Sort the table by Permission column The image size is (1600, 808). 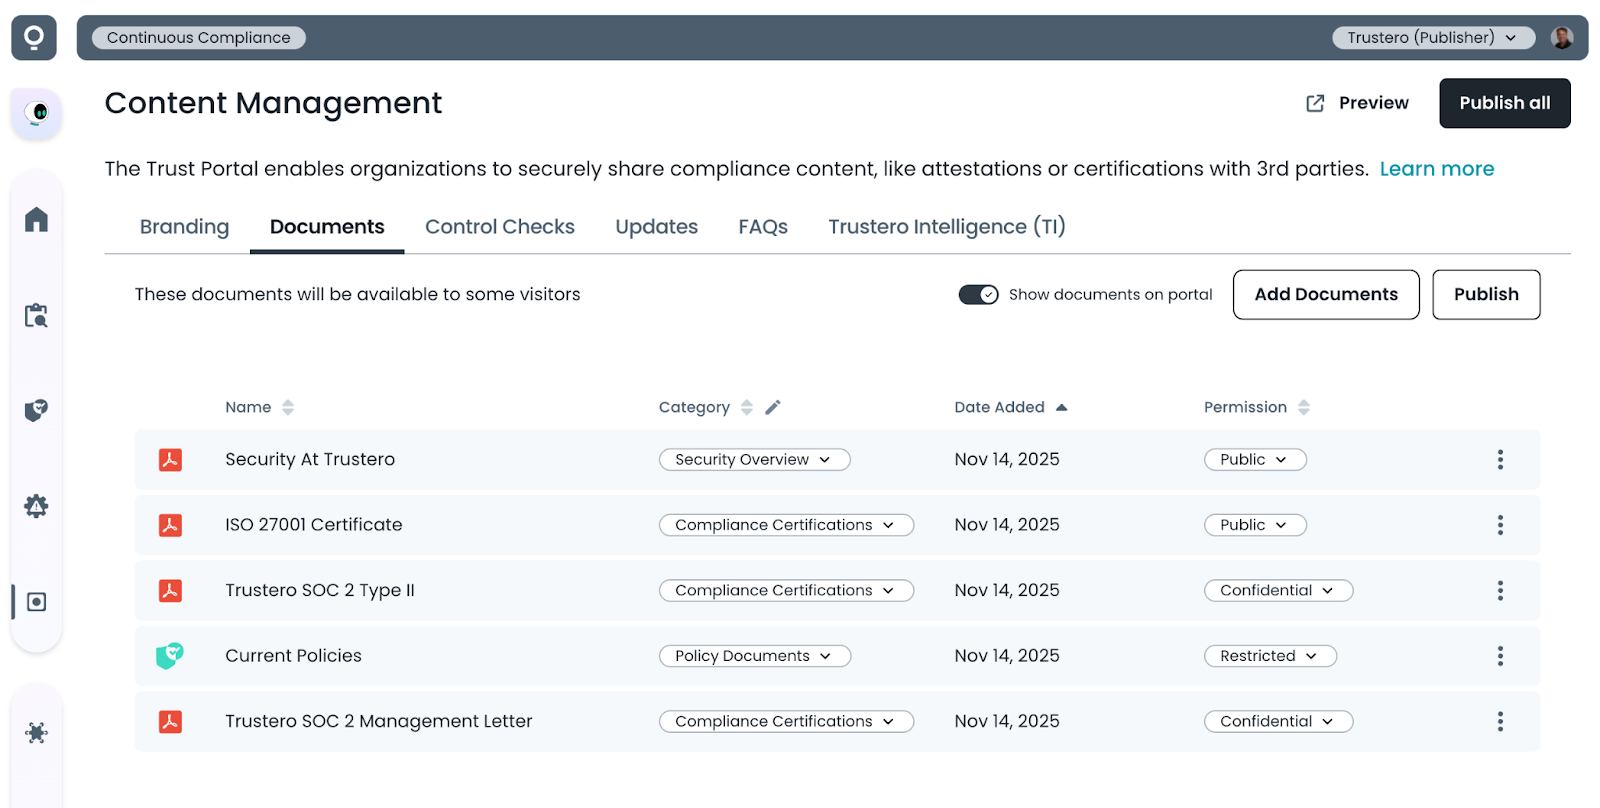[1303, 407]
